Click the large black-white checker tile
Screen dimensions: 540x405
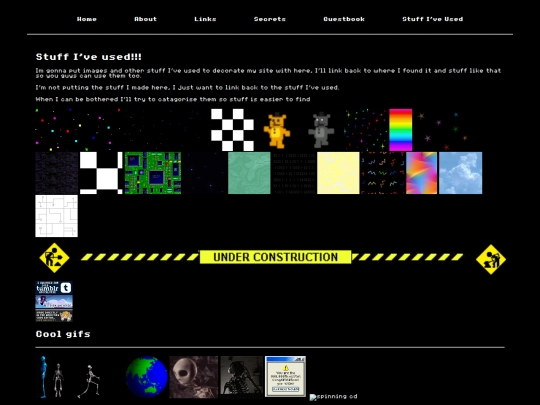(101, 173)
